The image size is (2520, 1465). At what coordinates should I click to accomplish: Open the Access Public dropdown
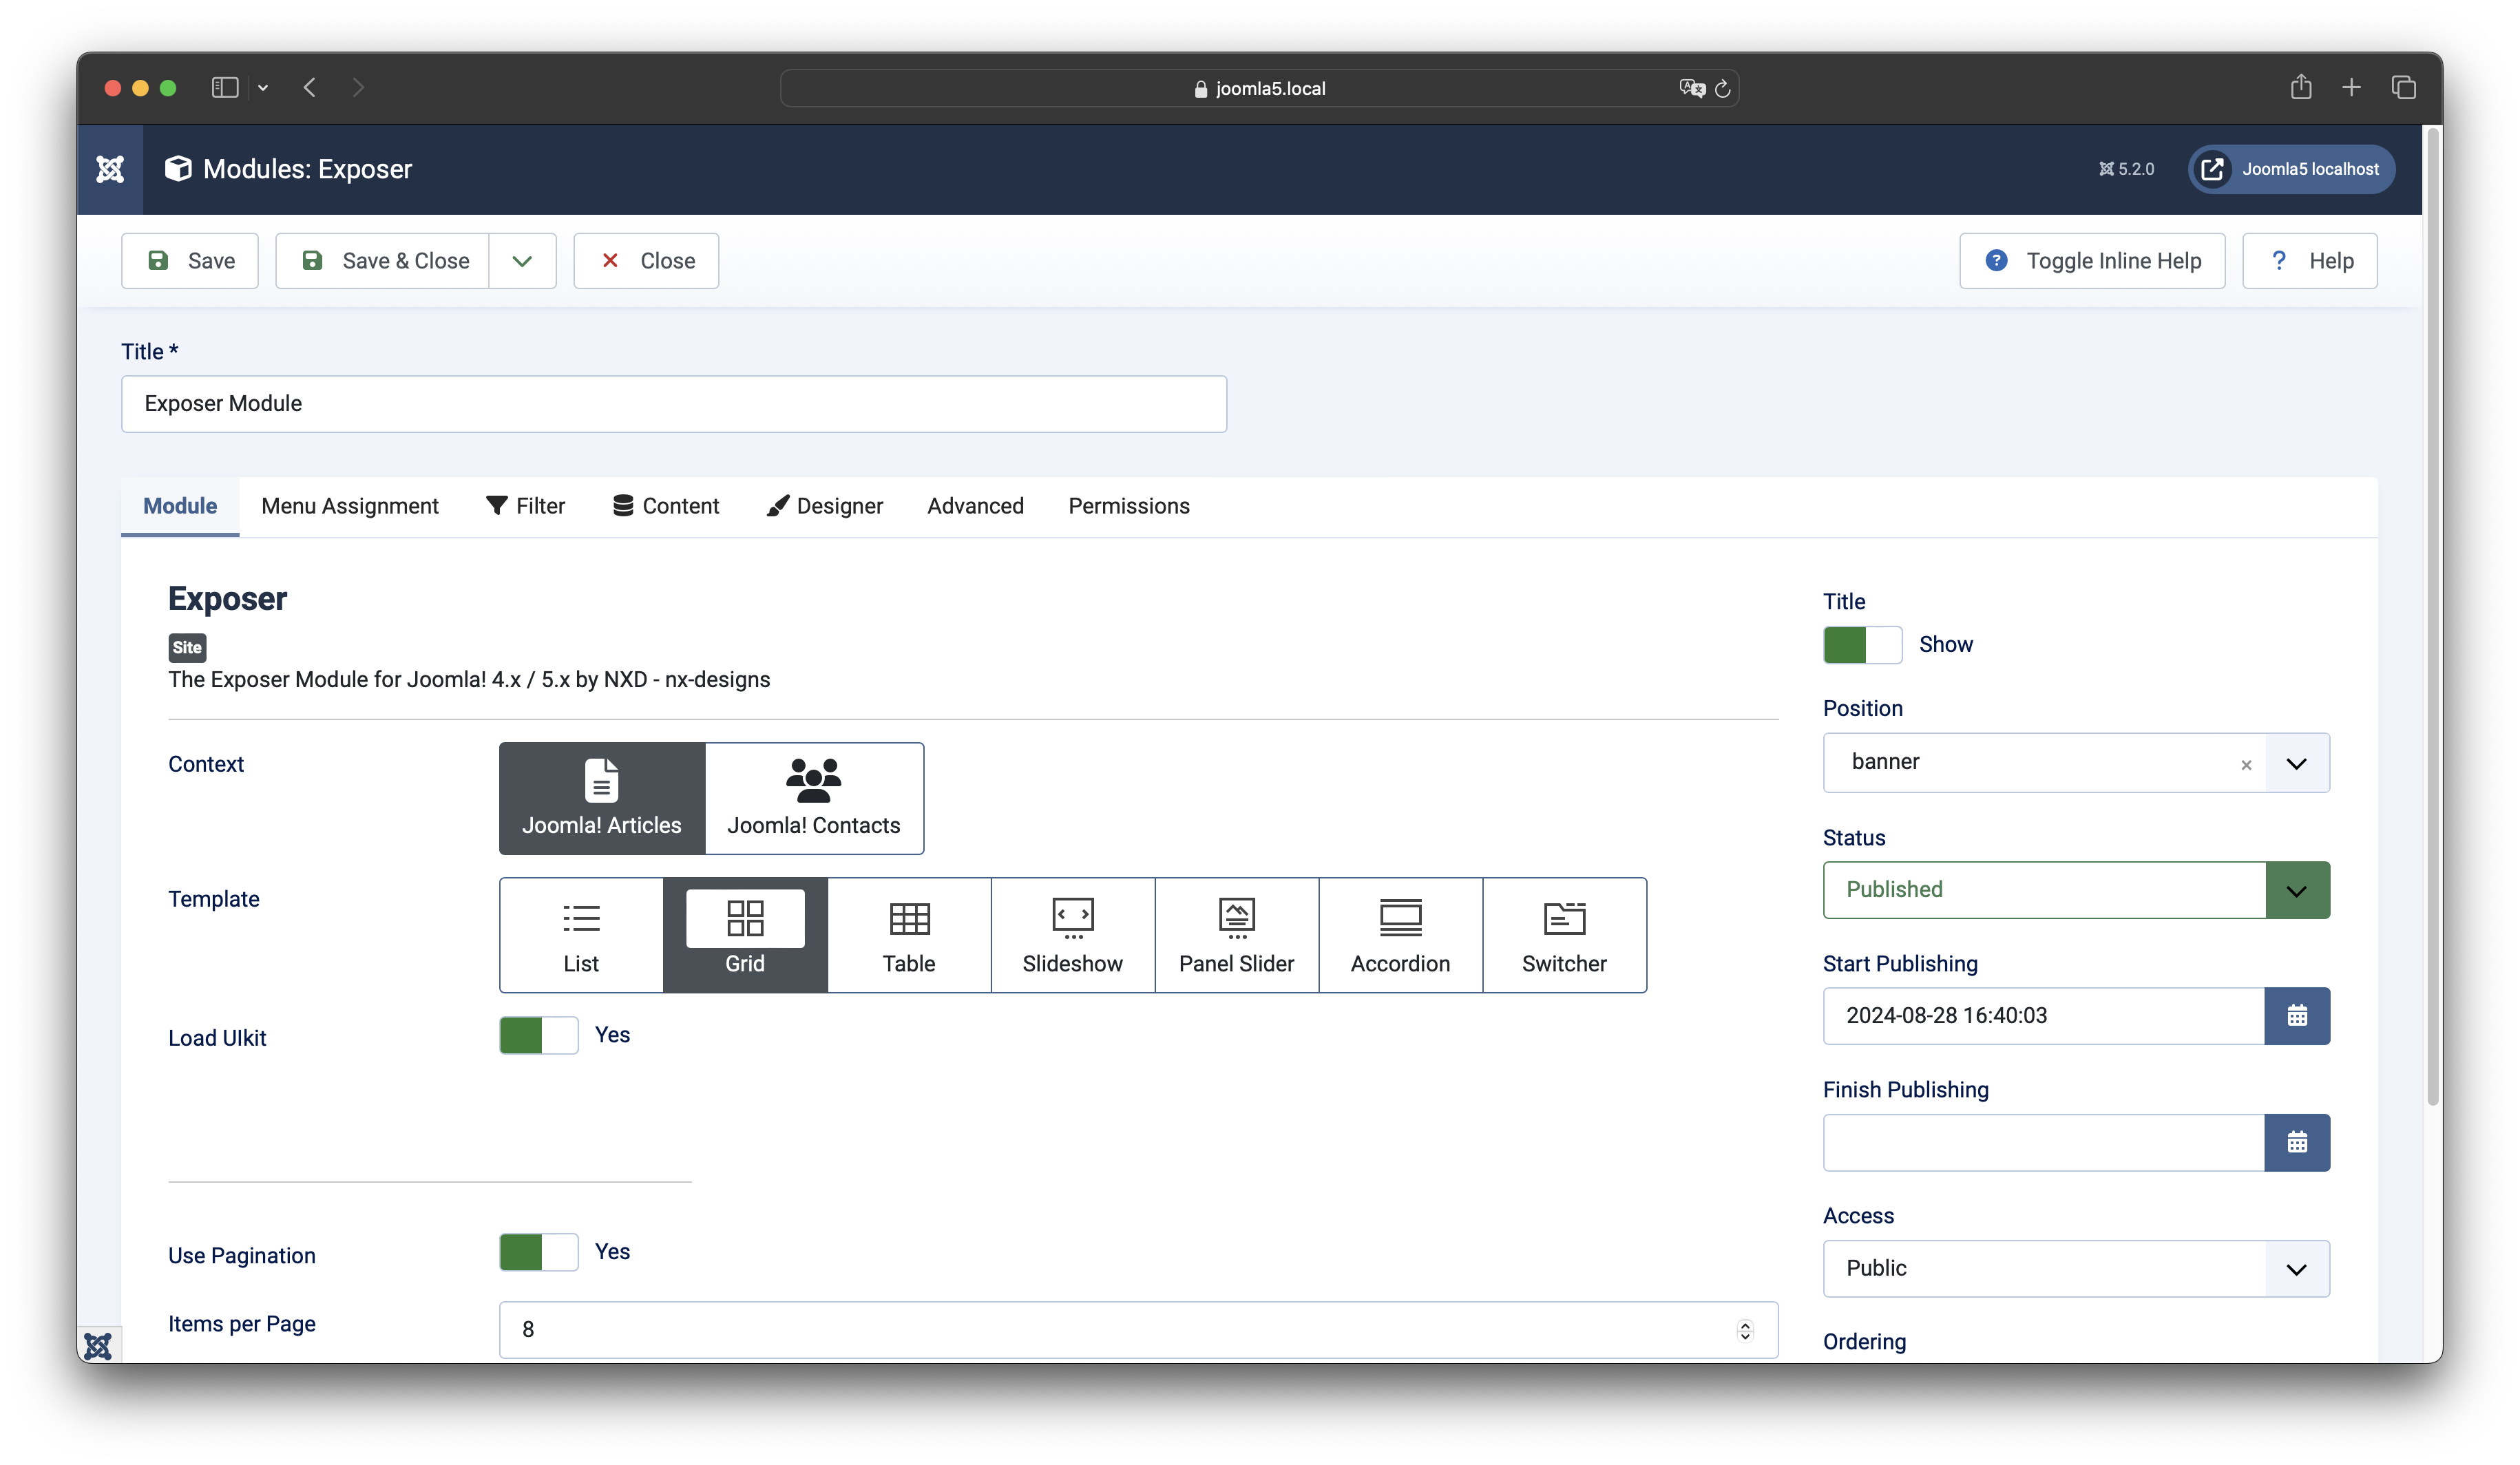(x=2076, y=1269)
